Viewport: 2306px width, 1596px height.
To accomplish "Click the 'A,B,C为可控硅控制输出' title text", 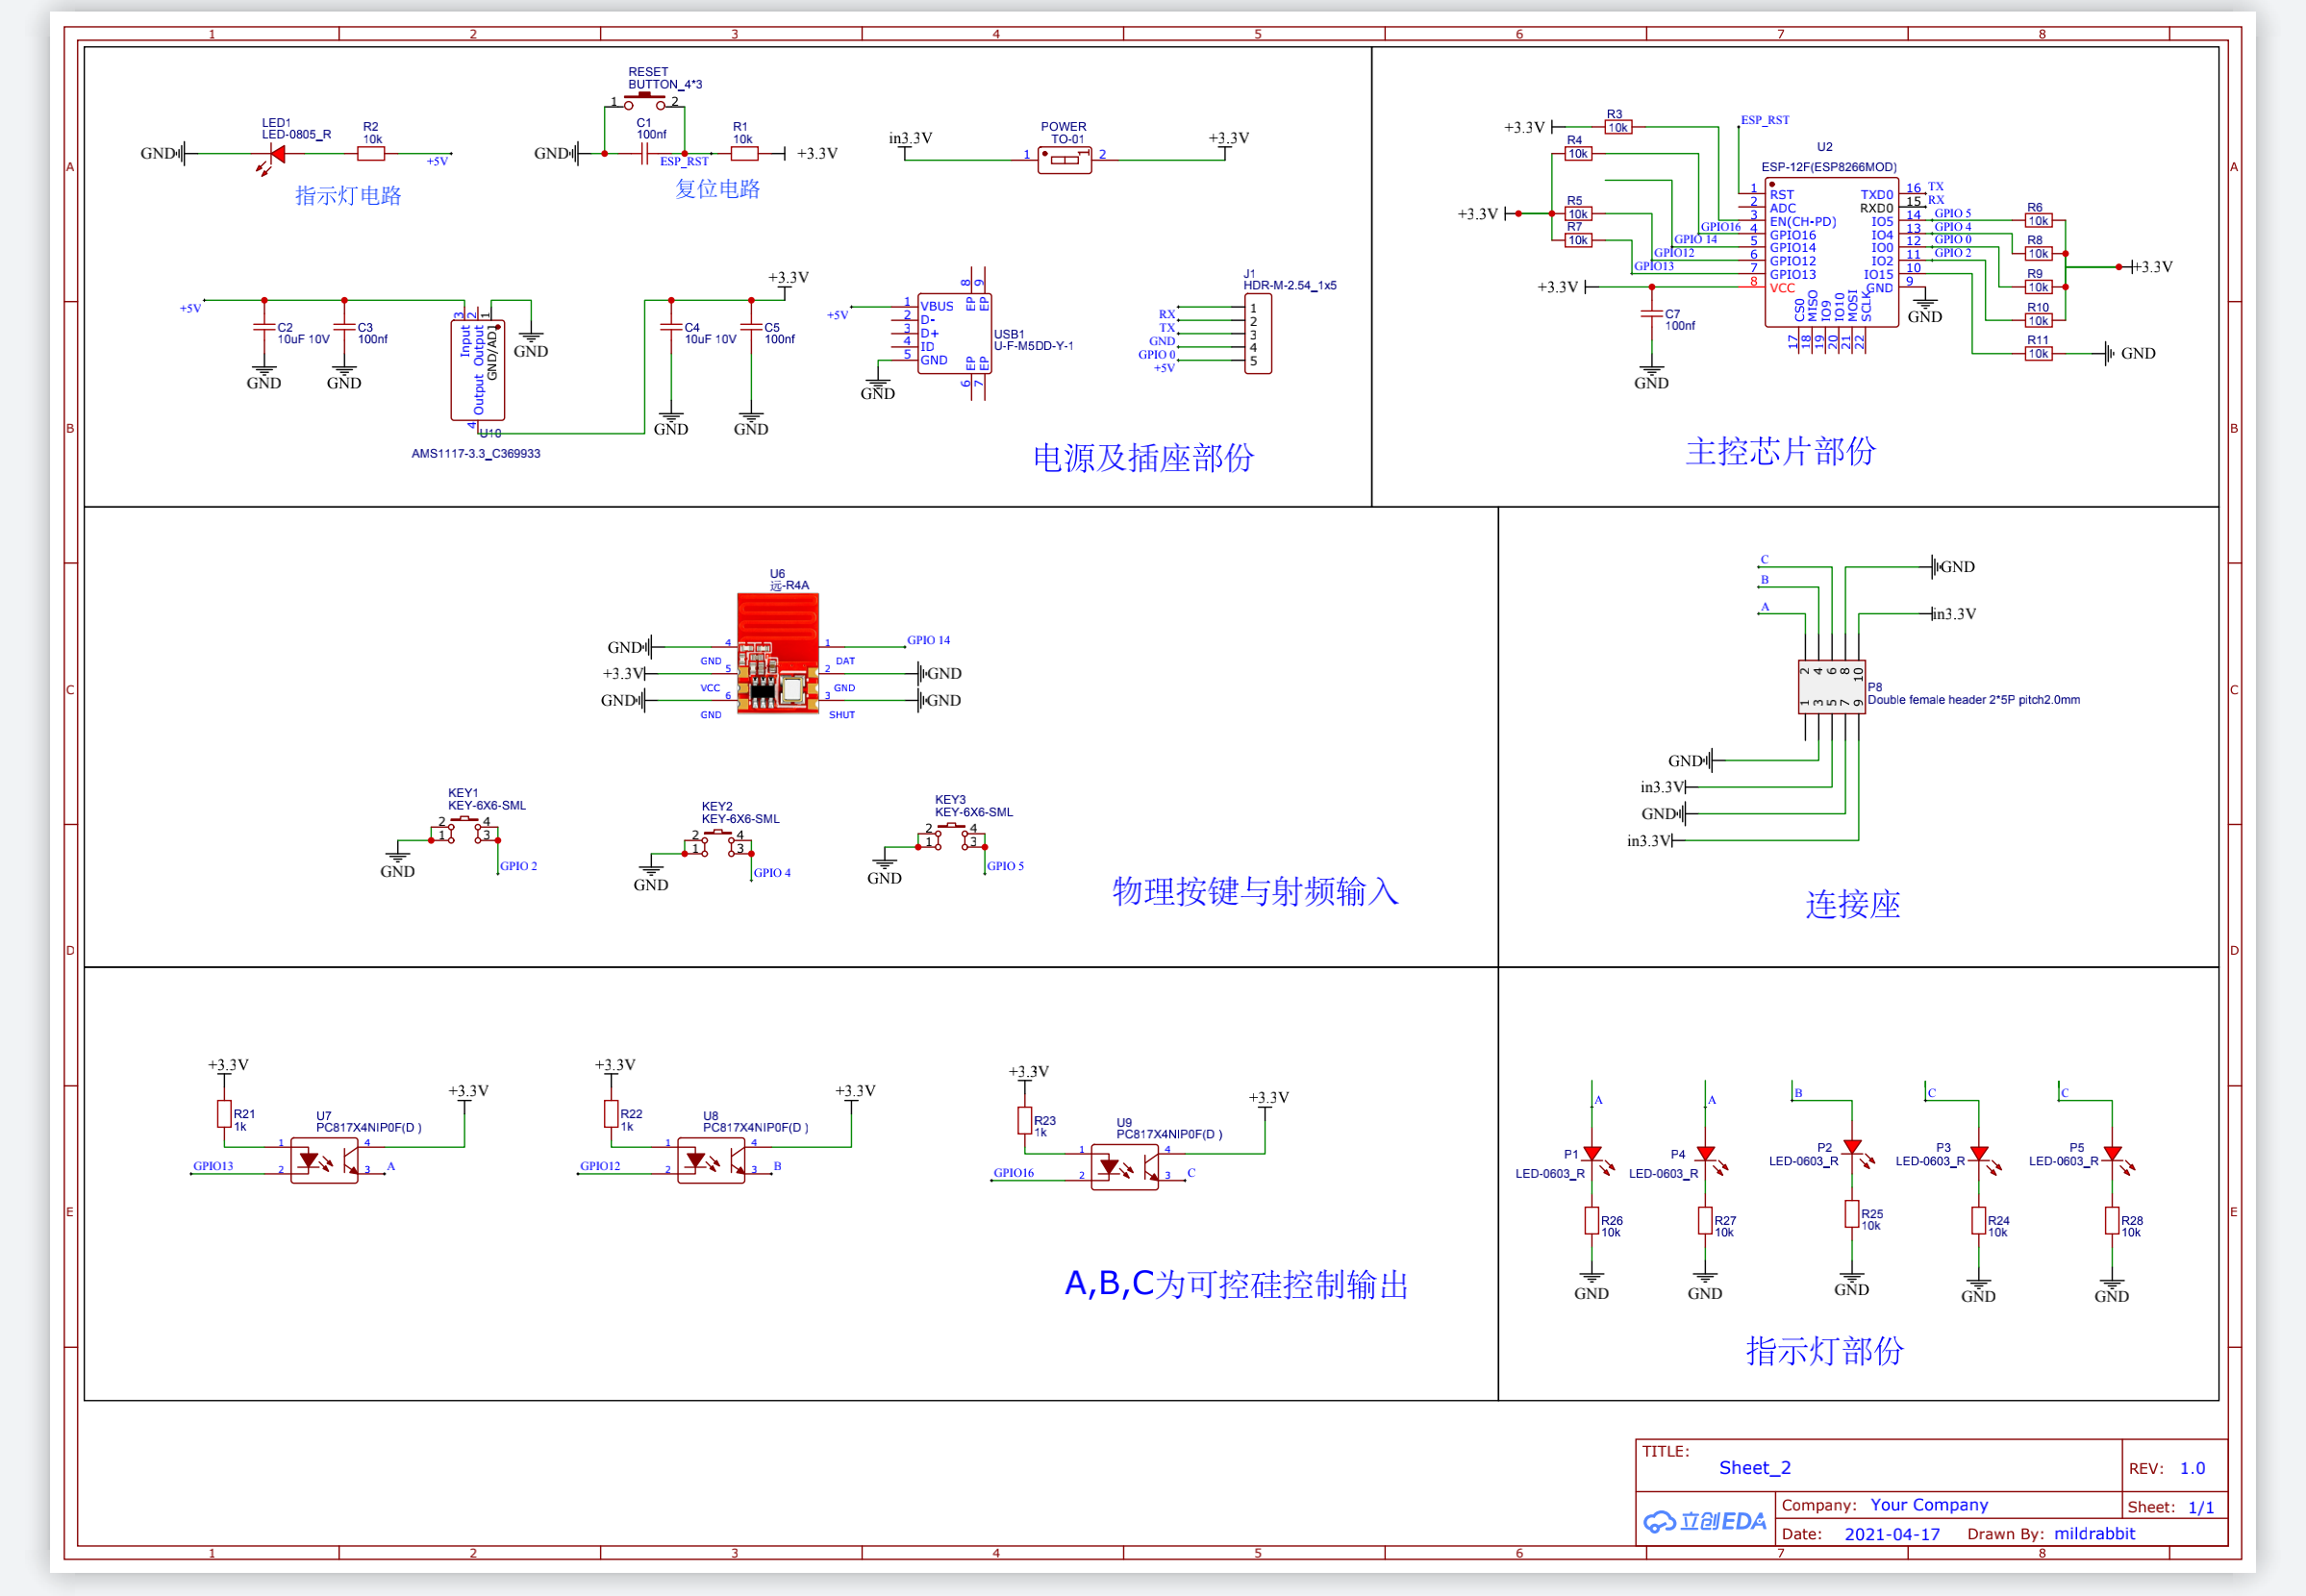I will coord(1236,1284).
